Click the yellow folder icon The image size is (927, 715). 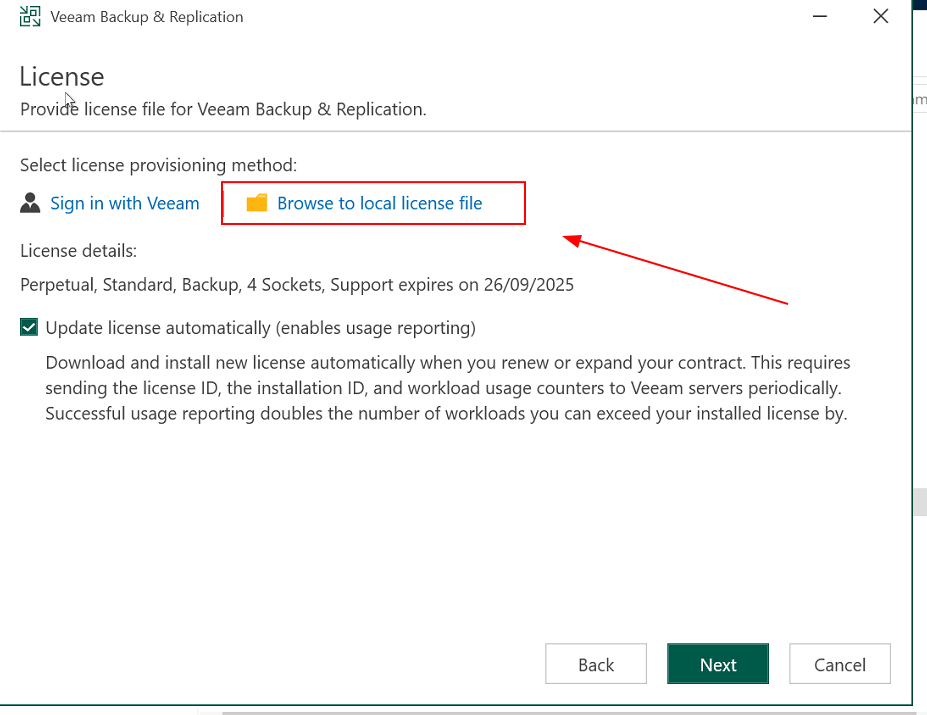(257, 203)
